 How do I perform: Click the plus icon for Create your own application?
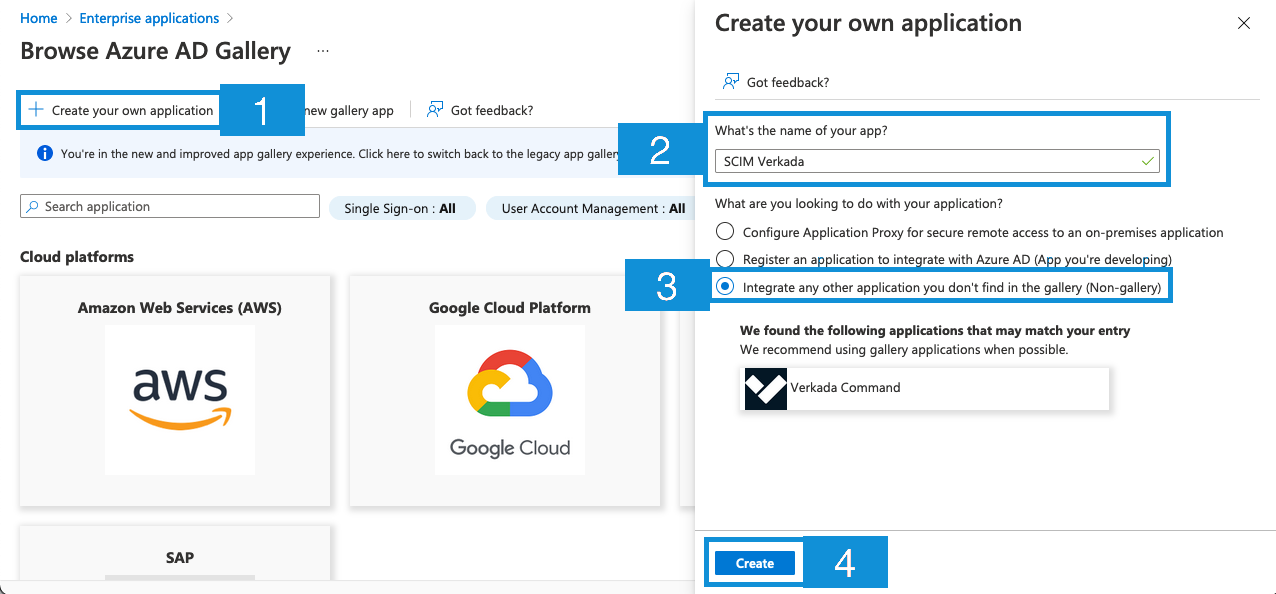[36, 110]
